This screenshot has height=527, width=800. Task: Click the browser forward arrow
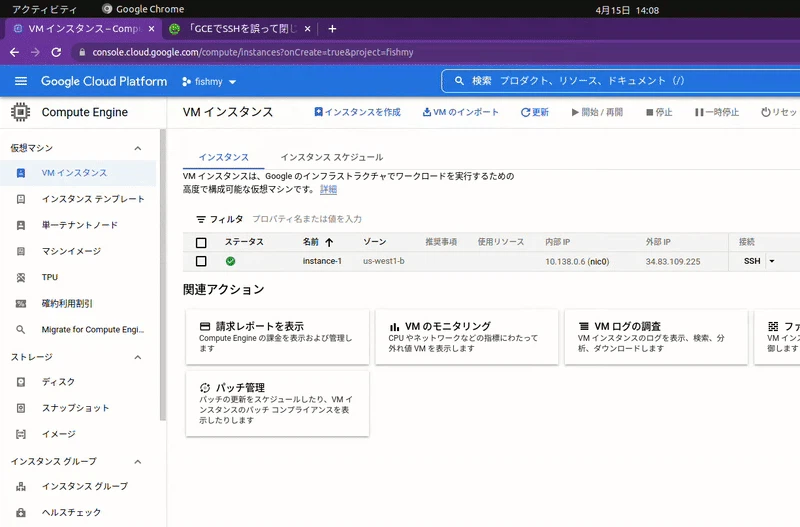tap(35, 52)
